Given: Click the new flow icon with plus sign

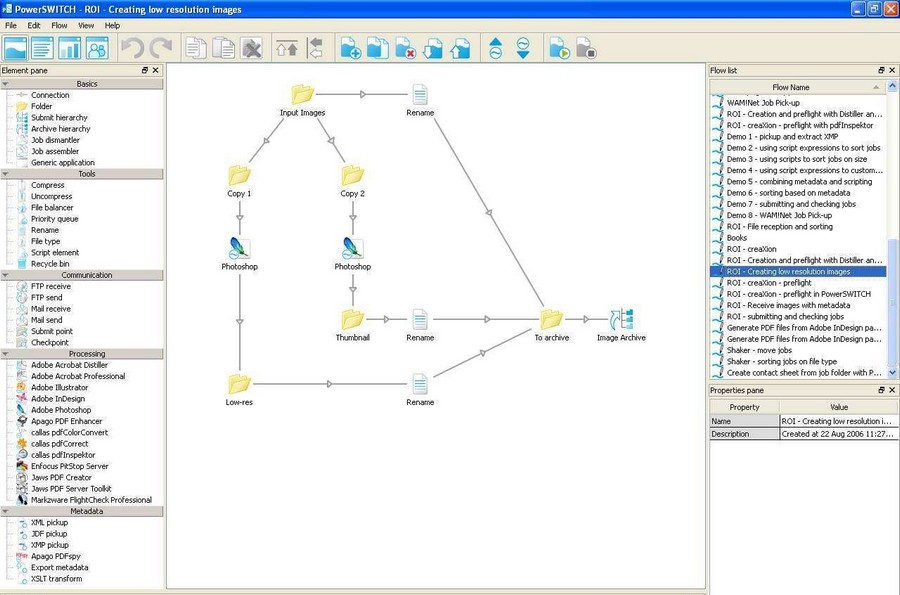Looking at the screenshot, I should click(x=350, y=47).
